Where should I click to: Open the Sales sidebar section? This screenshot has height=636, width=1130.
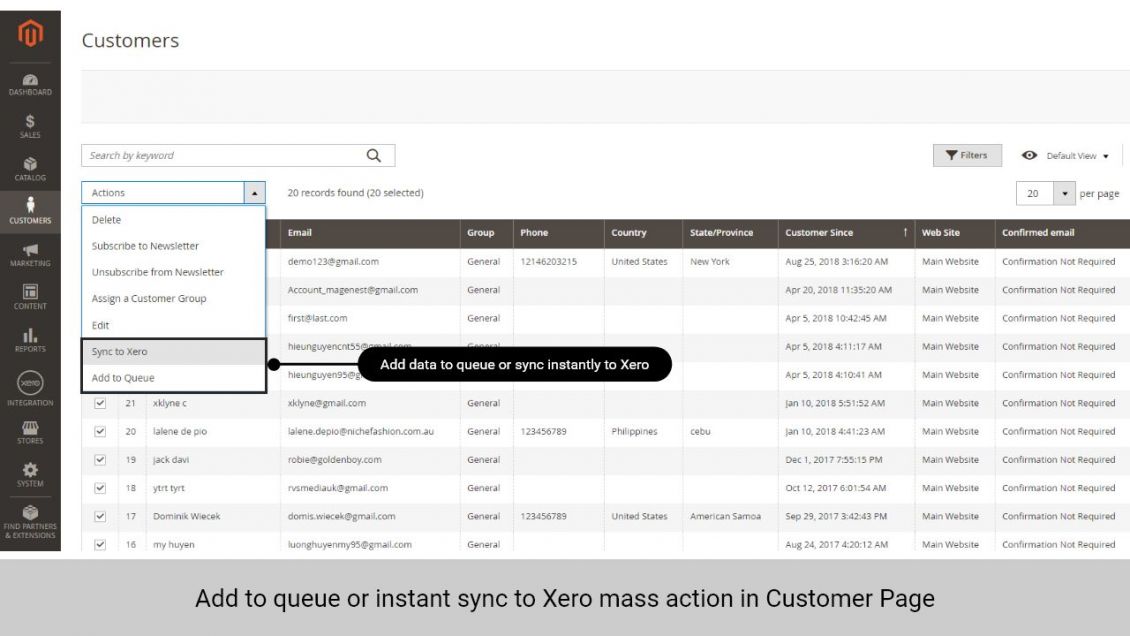(30, 127)
